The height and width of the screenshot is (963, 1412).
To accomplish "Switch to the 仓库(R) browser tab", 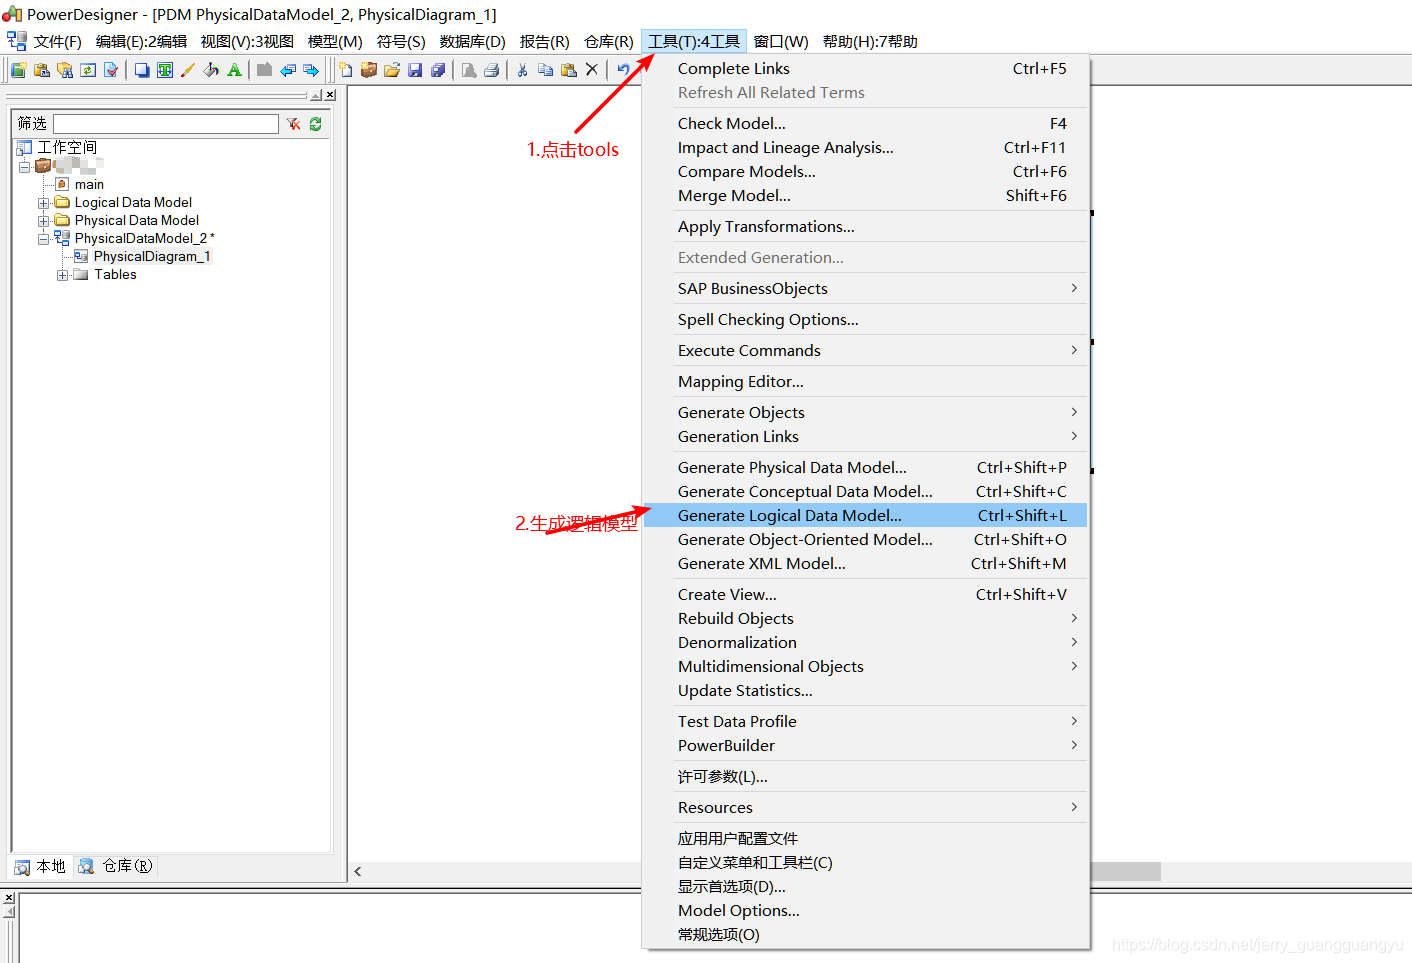I will (x=116, y=866).
